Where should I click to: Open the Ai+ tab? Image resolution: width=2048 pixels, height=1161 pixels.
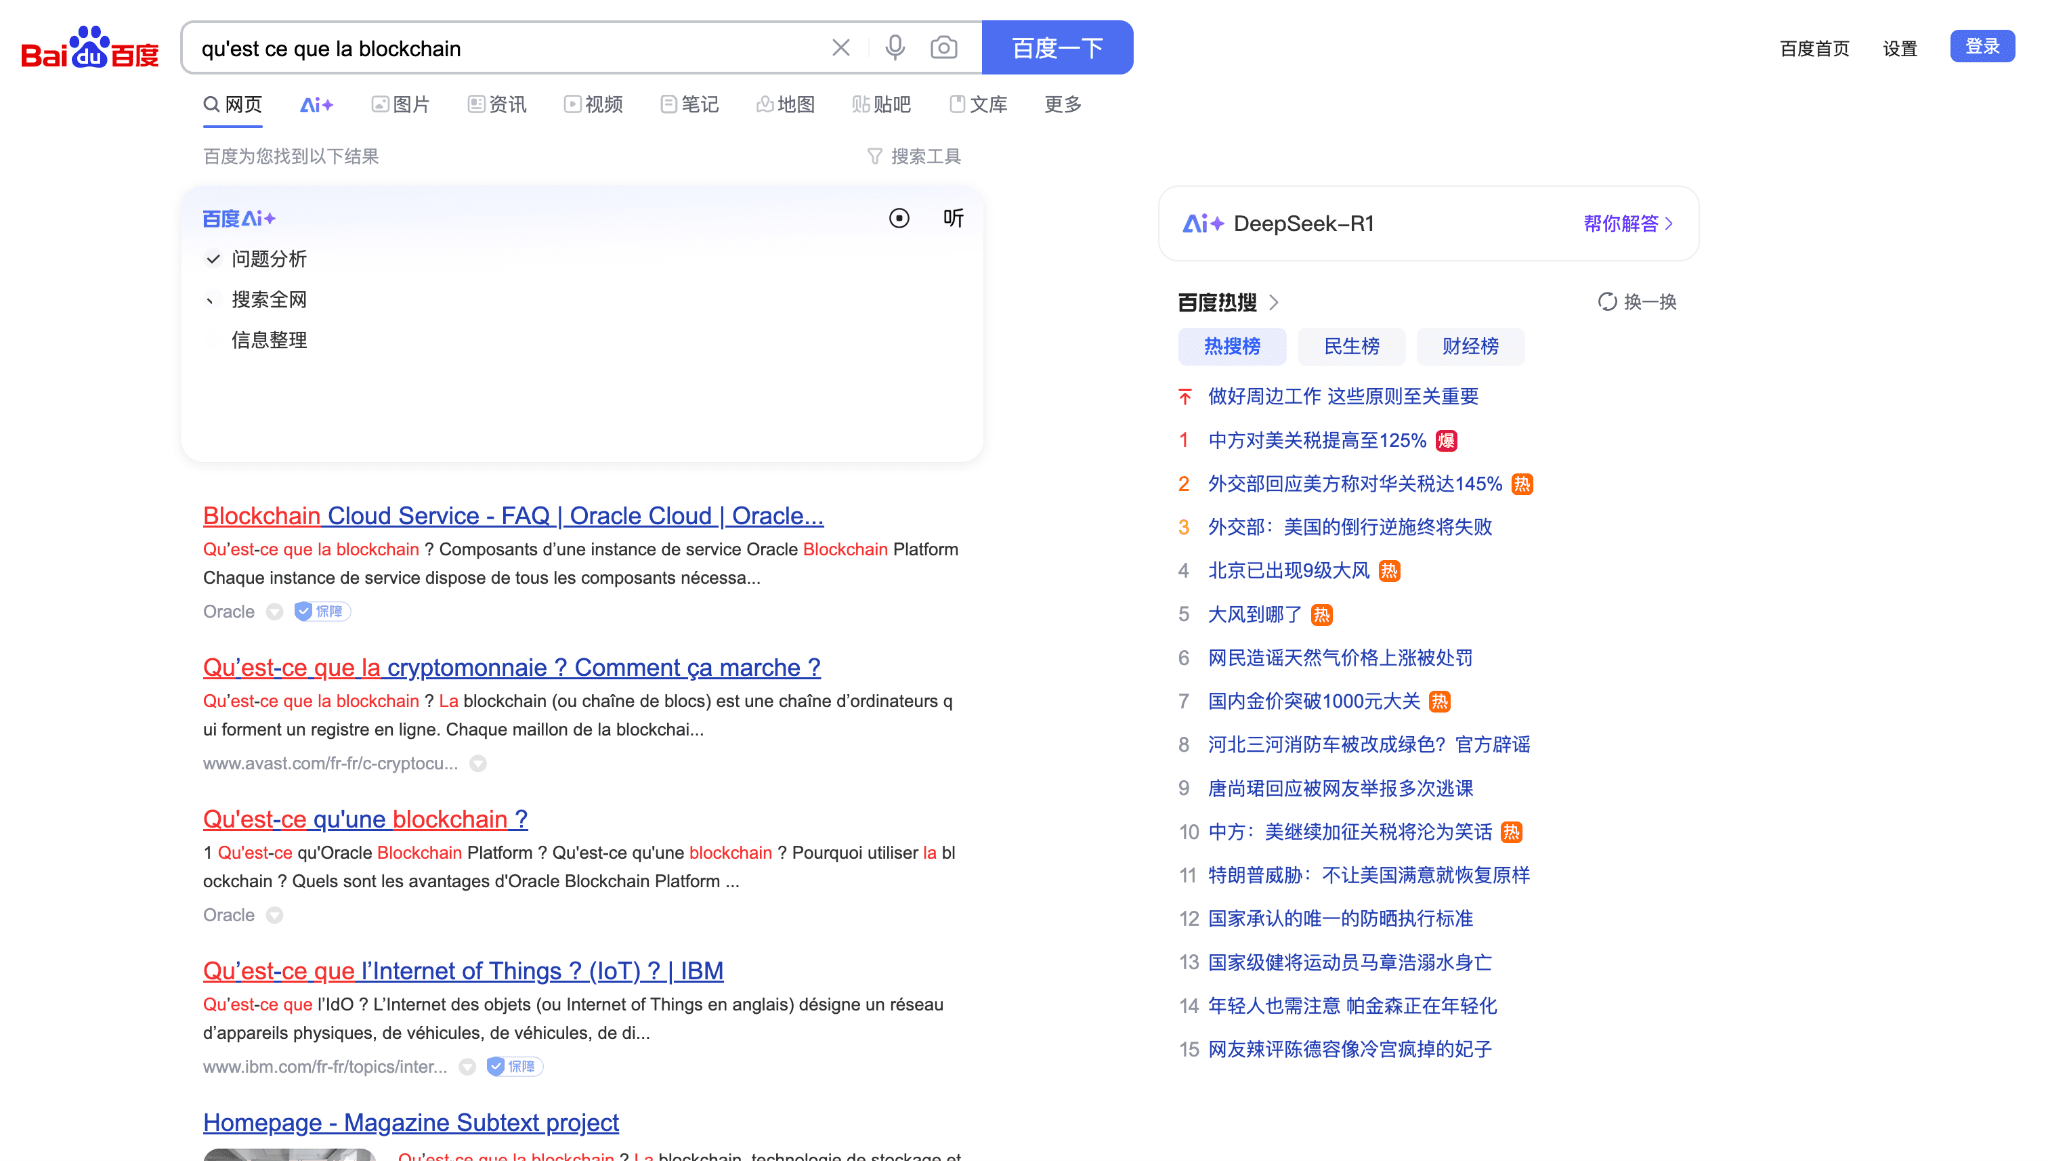point(316,105)
